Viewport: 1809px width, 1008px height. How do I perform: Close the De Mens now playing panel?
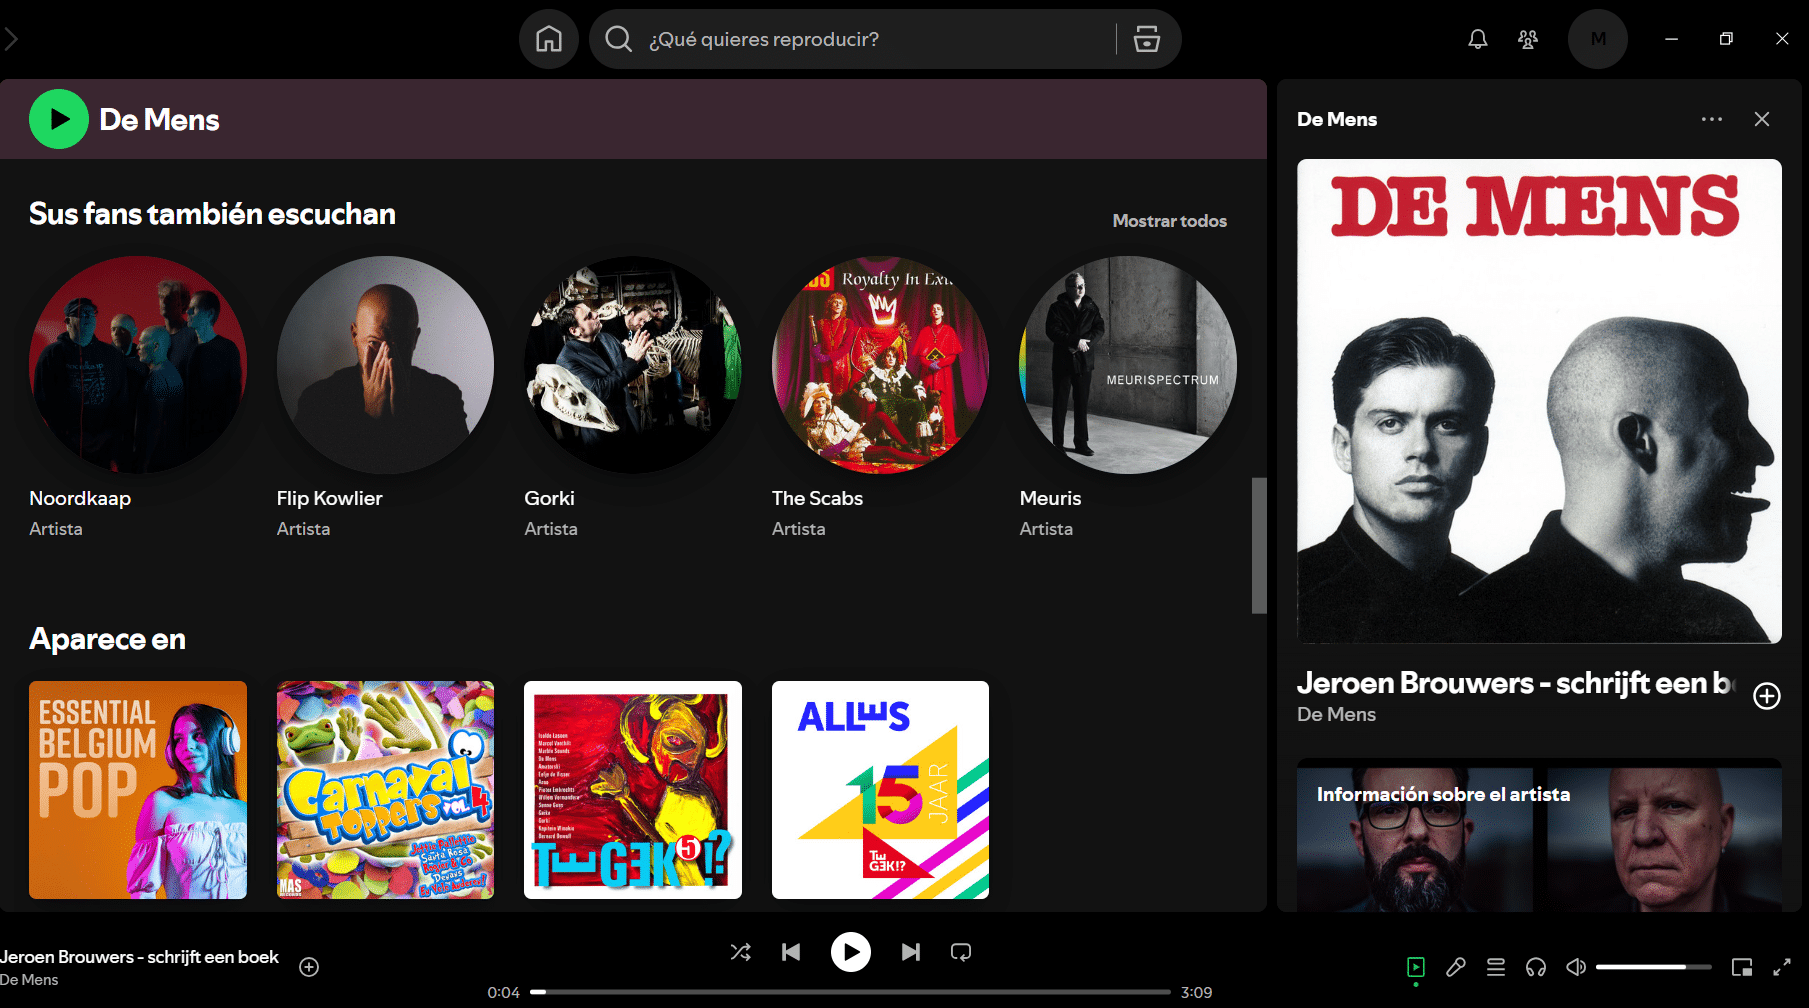coord(1762,119)
